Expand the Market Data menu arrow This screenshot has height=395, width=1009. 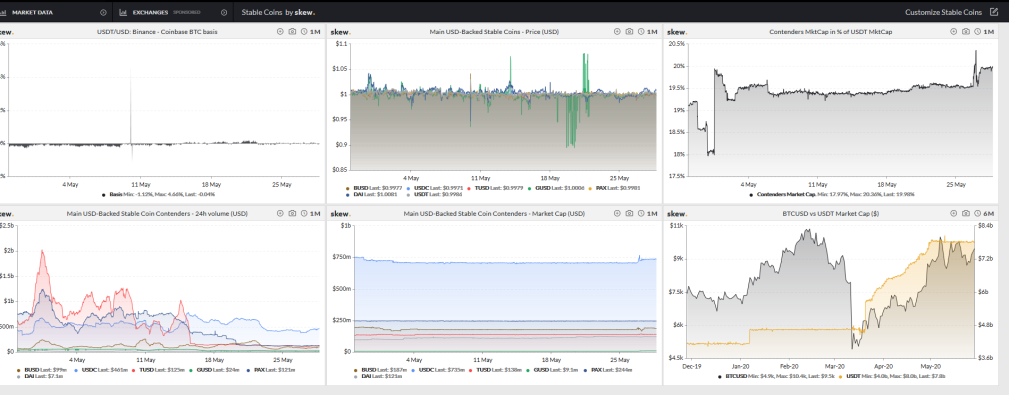[104, 12]
